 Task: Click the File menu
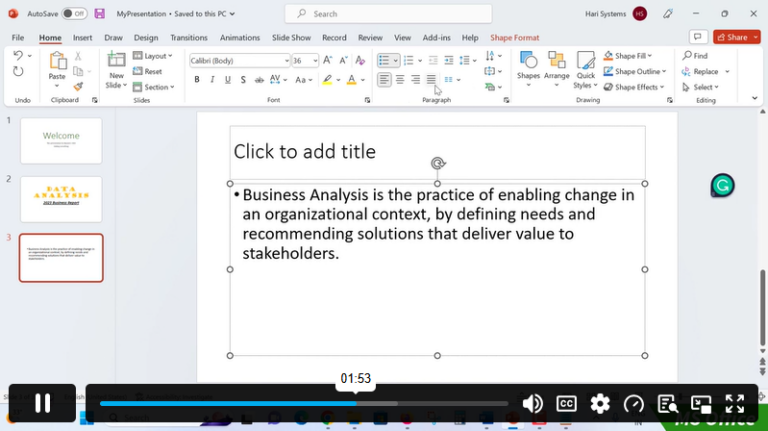click(x=18, y=38)
